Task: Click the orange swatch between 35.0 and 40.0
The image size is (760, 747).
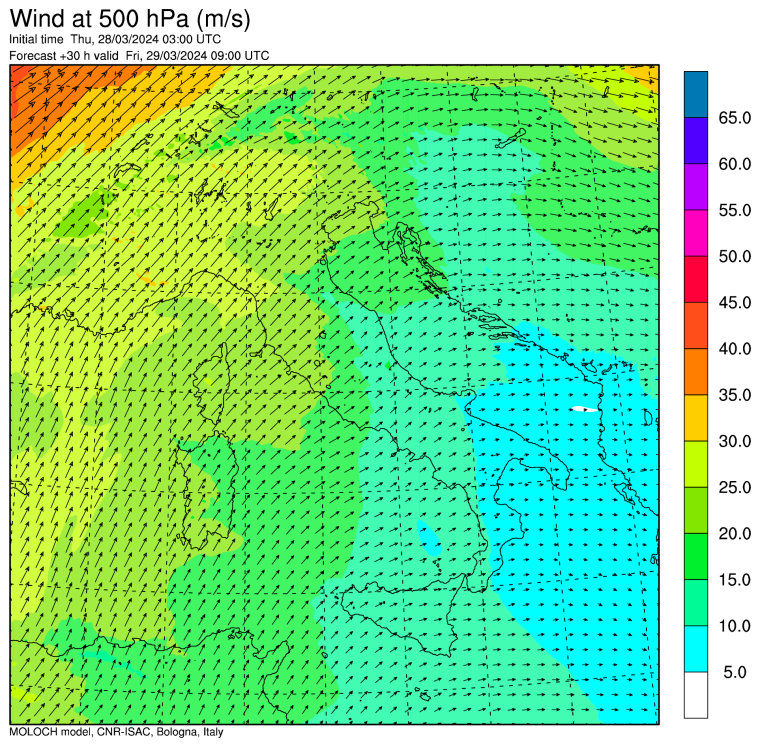Action: 696,371
